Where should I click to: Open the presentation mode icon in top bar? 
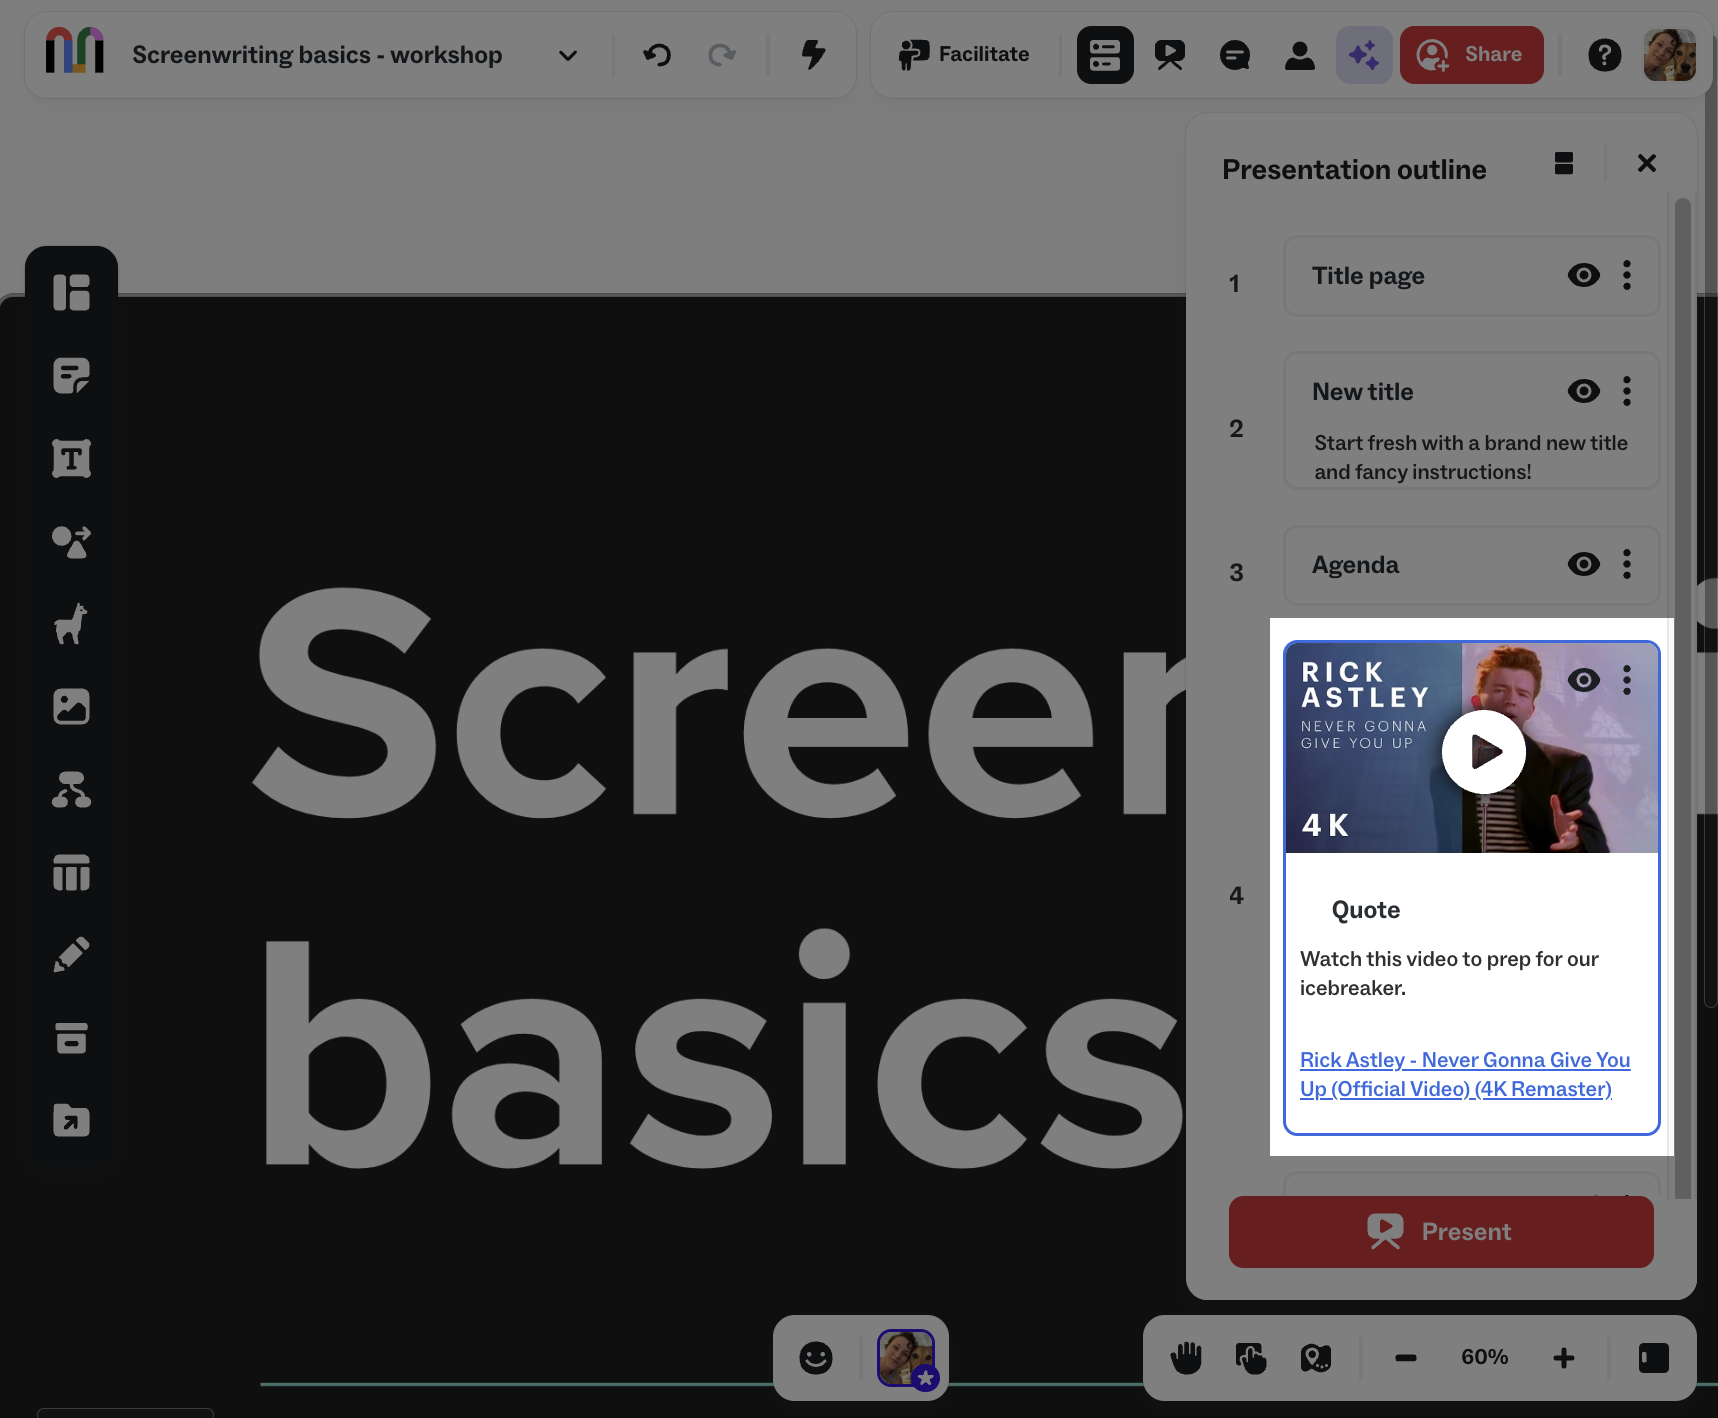[x=1170, y=55]
